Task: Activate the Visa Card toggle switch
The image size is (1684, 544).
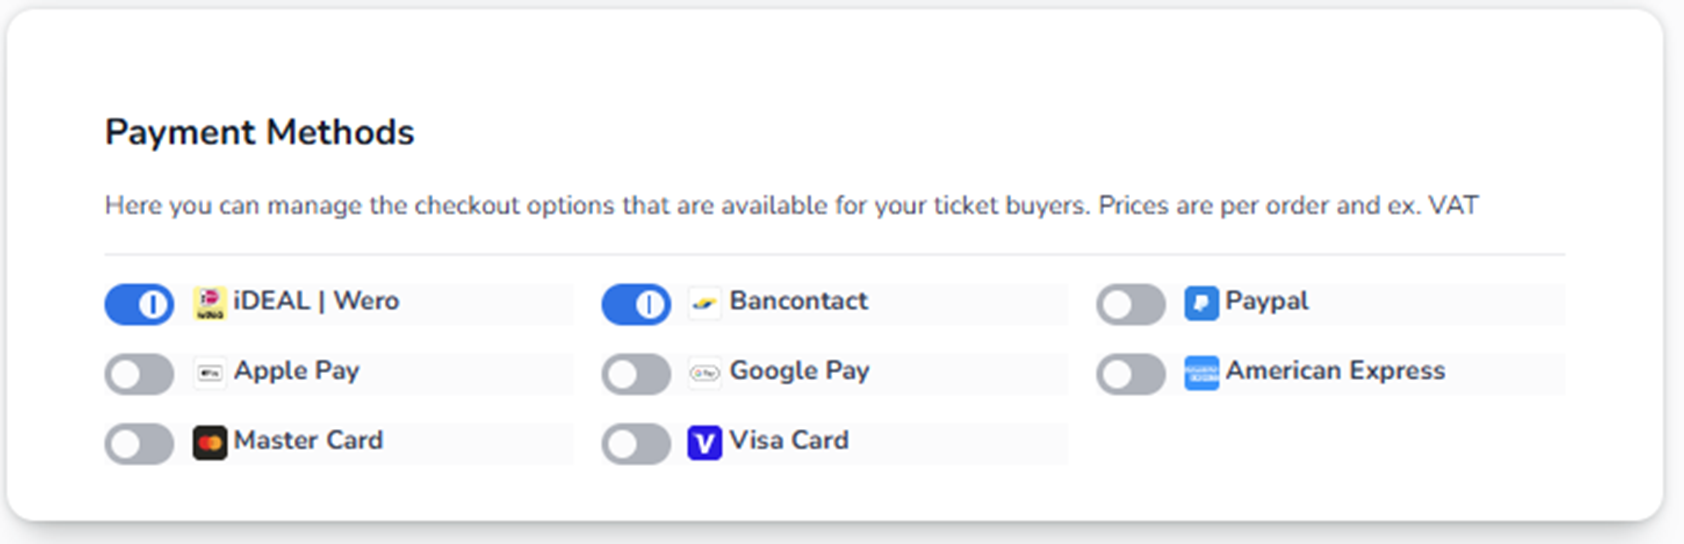Action: 636,444
